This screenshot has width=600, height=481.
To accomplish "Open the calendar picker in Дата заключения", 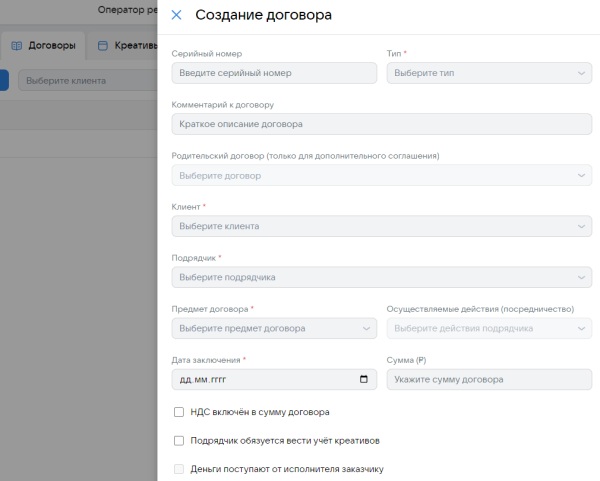I will pyautogui.click(x=364, y=379).
